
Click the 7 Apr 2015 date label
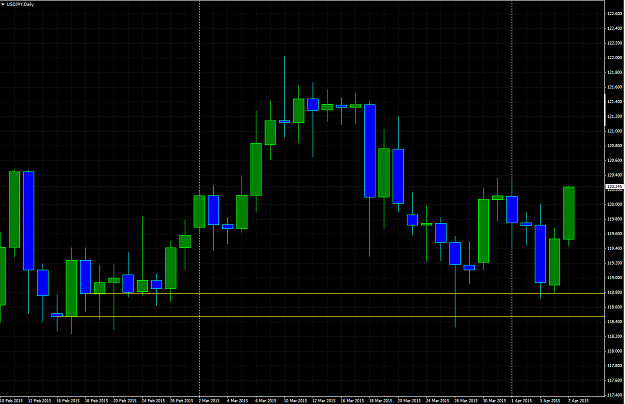point(578,400)
